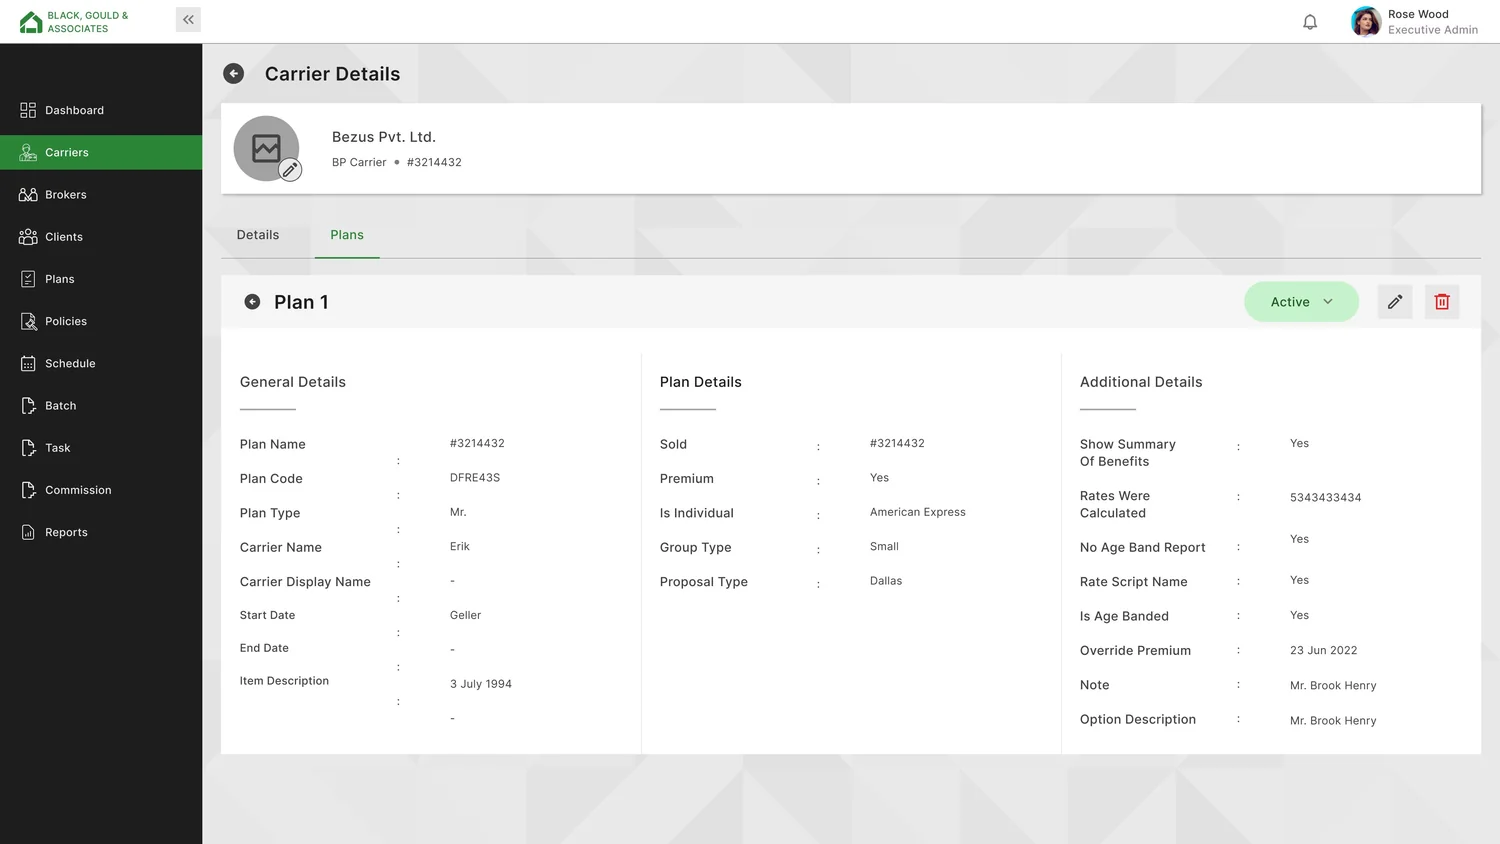Click the General Details heading
Image resolution: width=1500 pixels, height=844 pixels.
[293, 382]
